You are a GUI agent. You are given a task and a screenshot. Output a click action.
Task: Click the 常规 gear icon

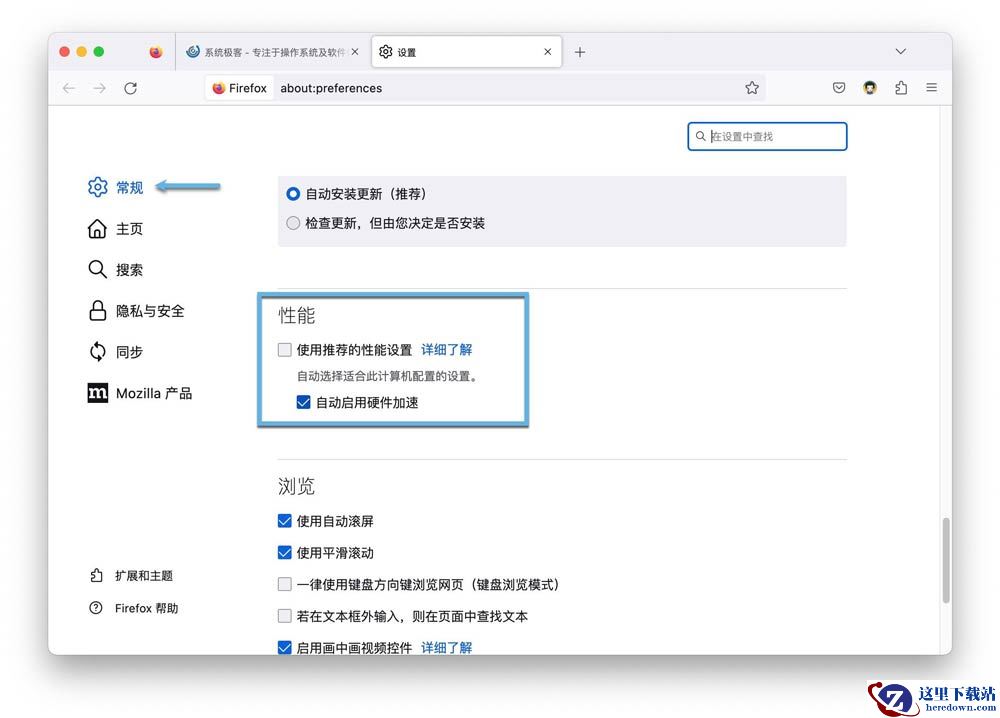pyautogui.click(x=98, y=187)
